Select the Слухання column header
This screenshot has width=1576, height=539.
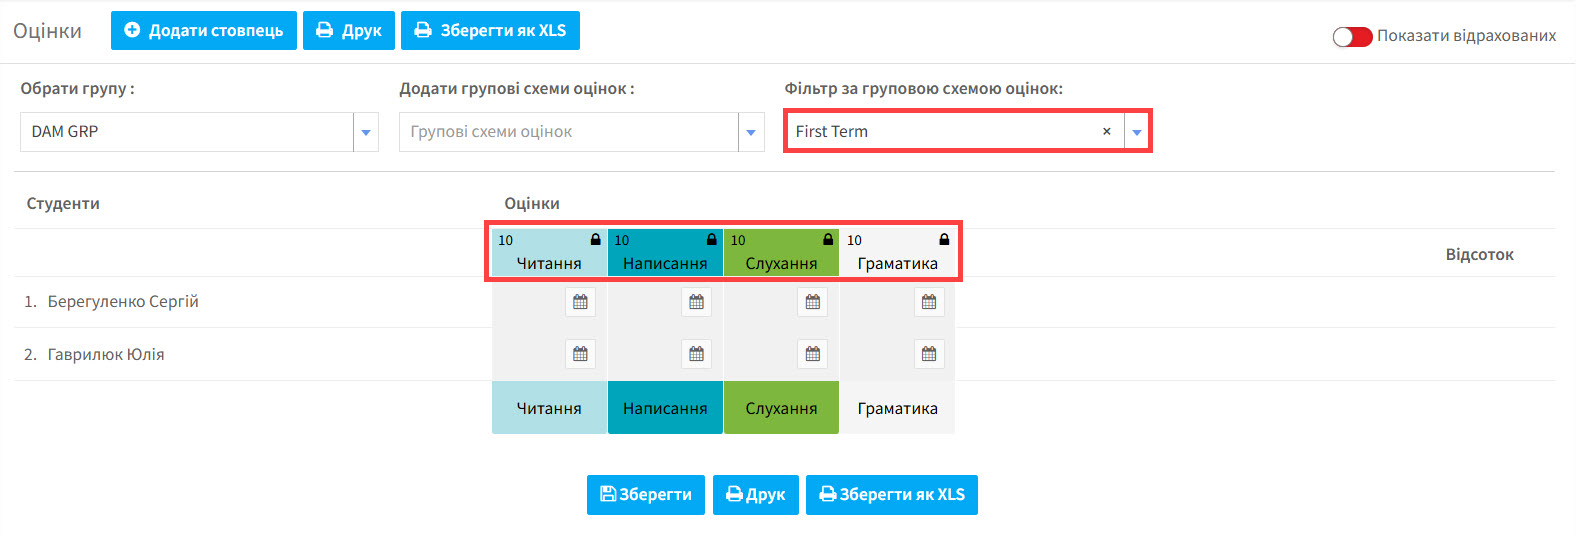click(782, 253)
